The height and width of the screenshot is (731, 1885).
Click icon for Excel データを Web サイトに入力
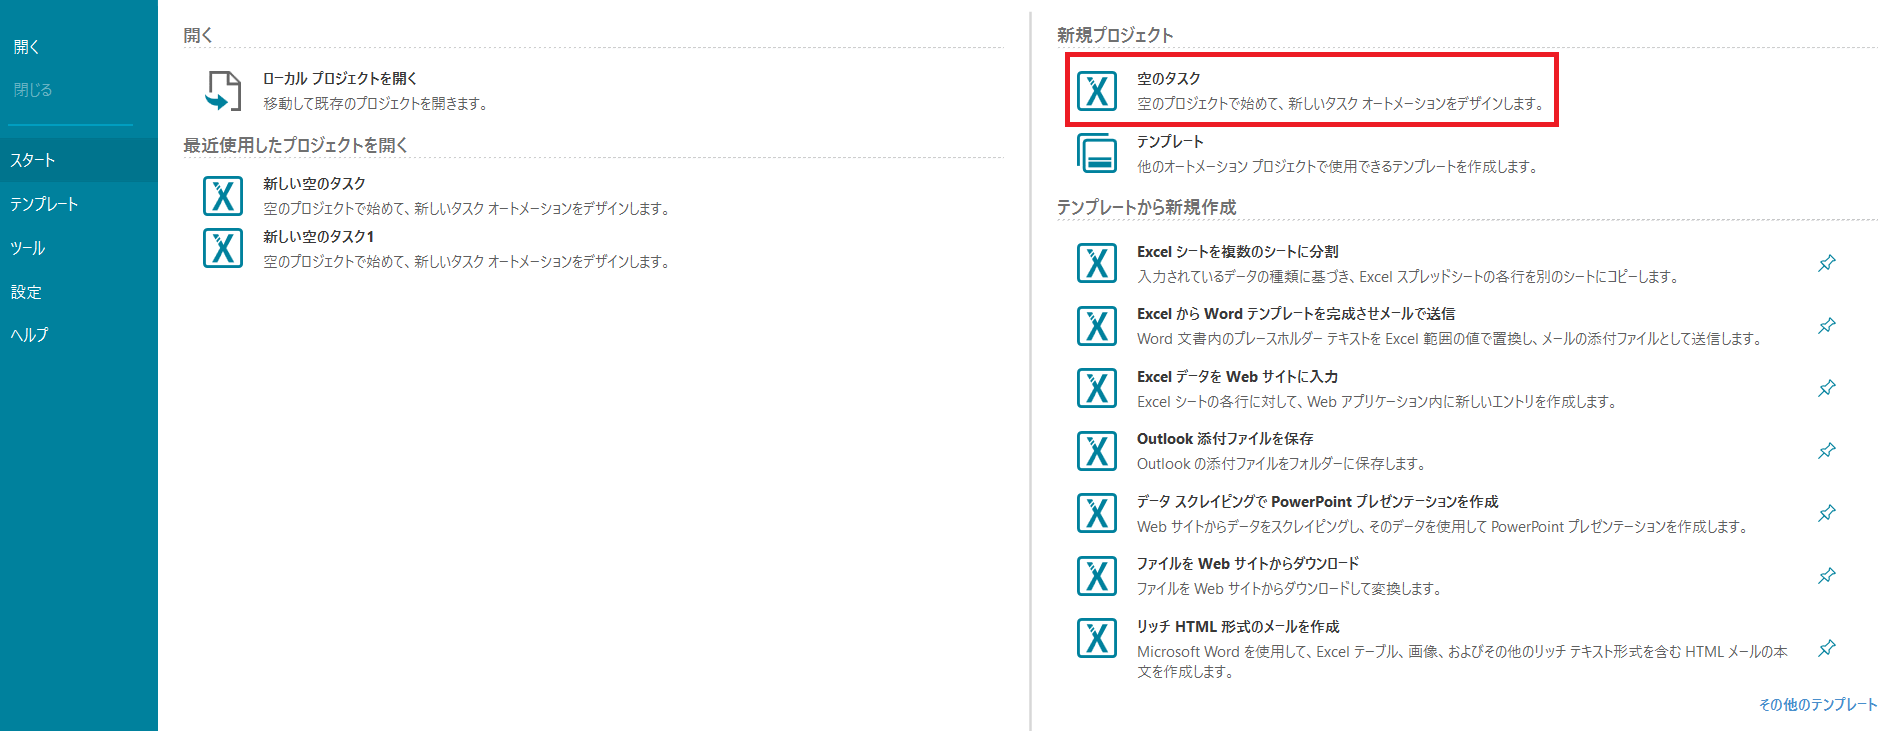tap(1097, 389)
